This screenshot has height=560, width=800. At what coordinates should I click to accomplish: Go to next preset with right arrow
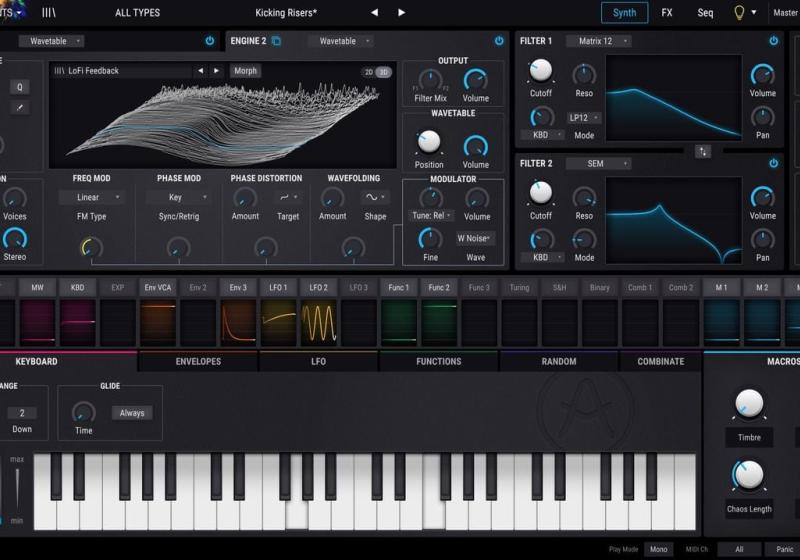coord(402,13)
